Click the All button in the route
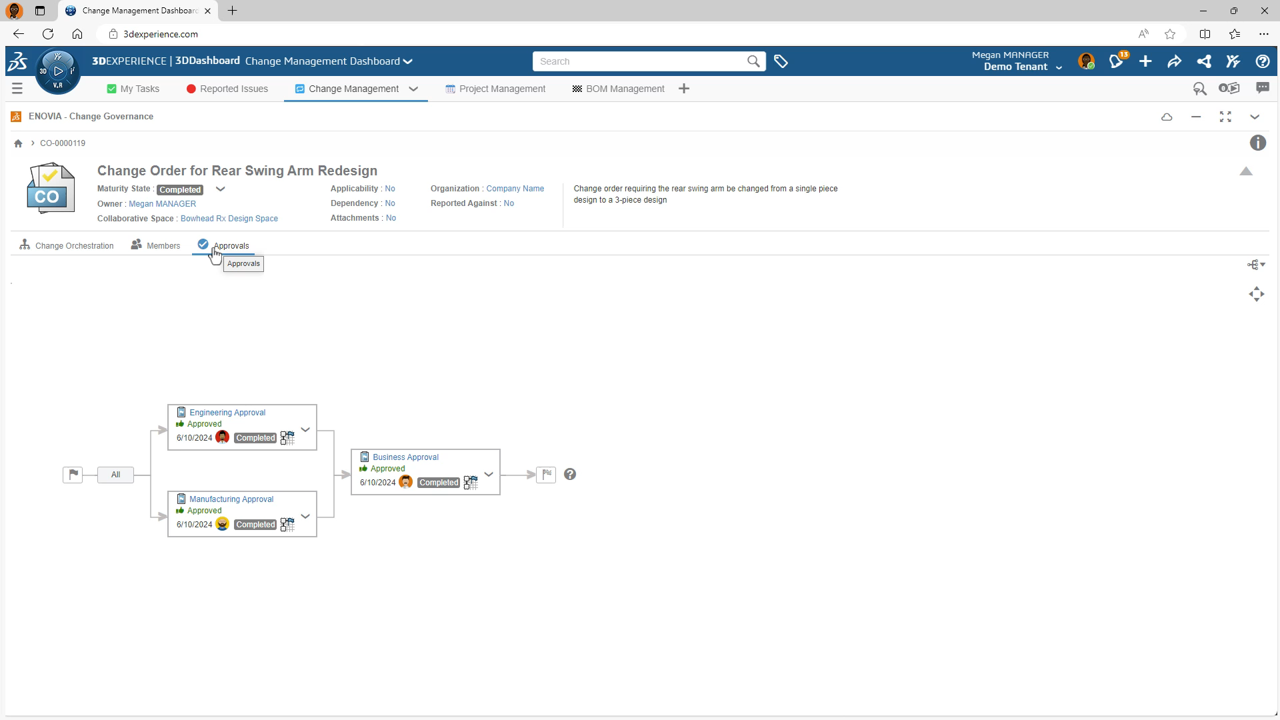1280x720 pixels. pyautogui.click(x=116, y=475)
